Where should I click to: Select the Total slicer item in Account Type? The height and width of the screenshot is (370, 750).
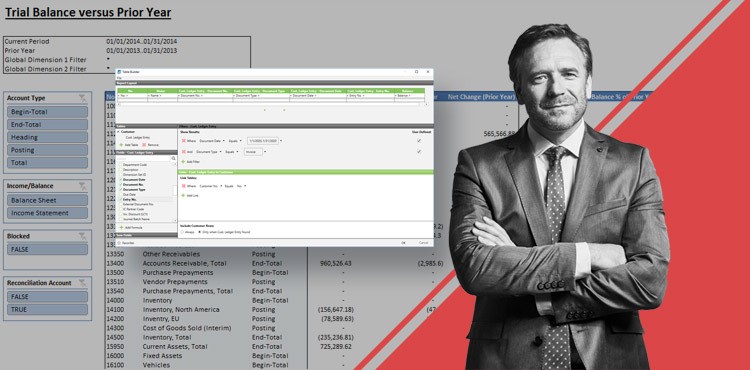coord(47,163)
